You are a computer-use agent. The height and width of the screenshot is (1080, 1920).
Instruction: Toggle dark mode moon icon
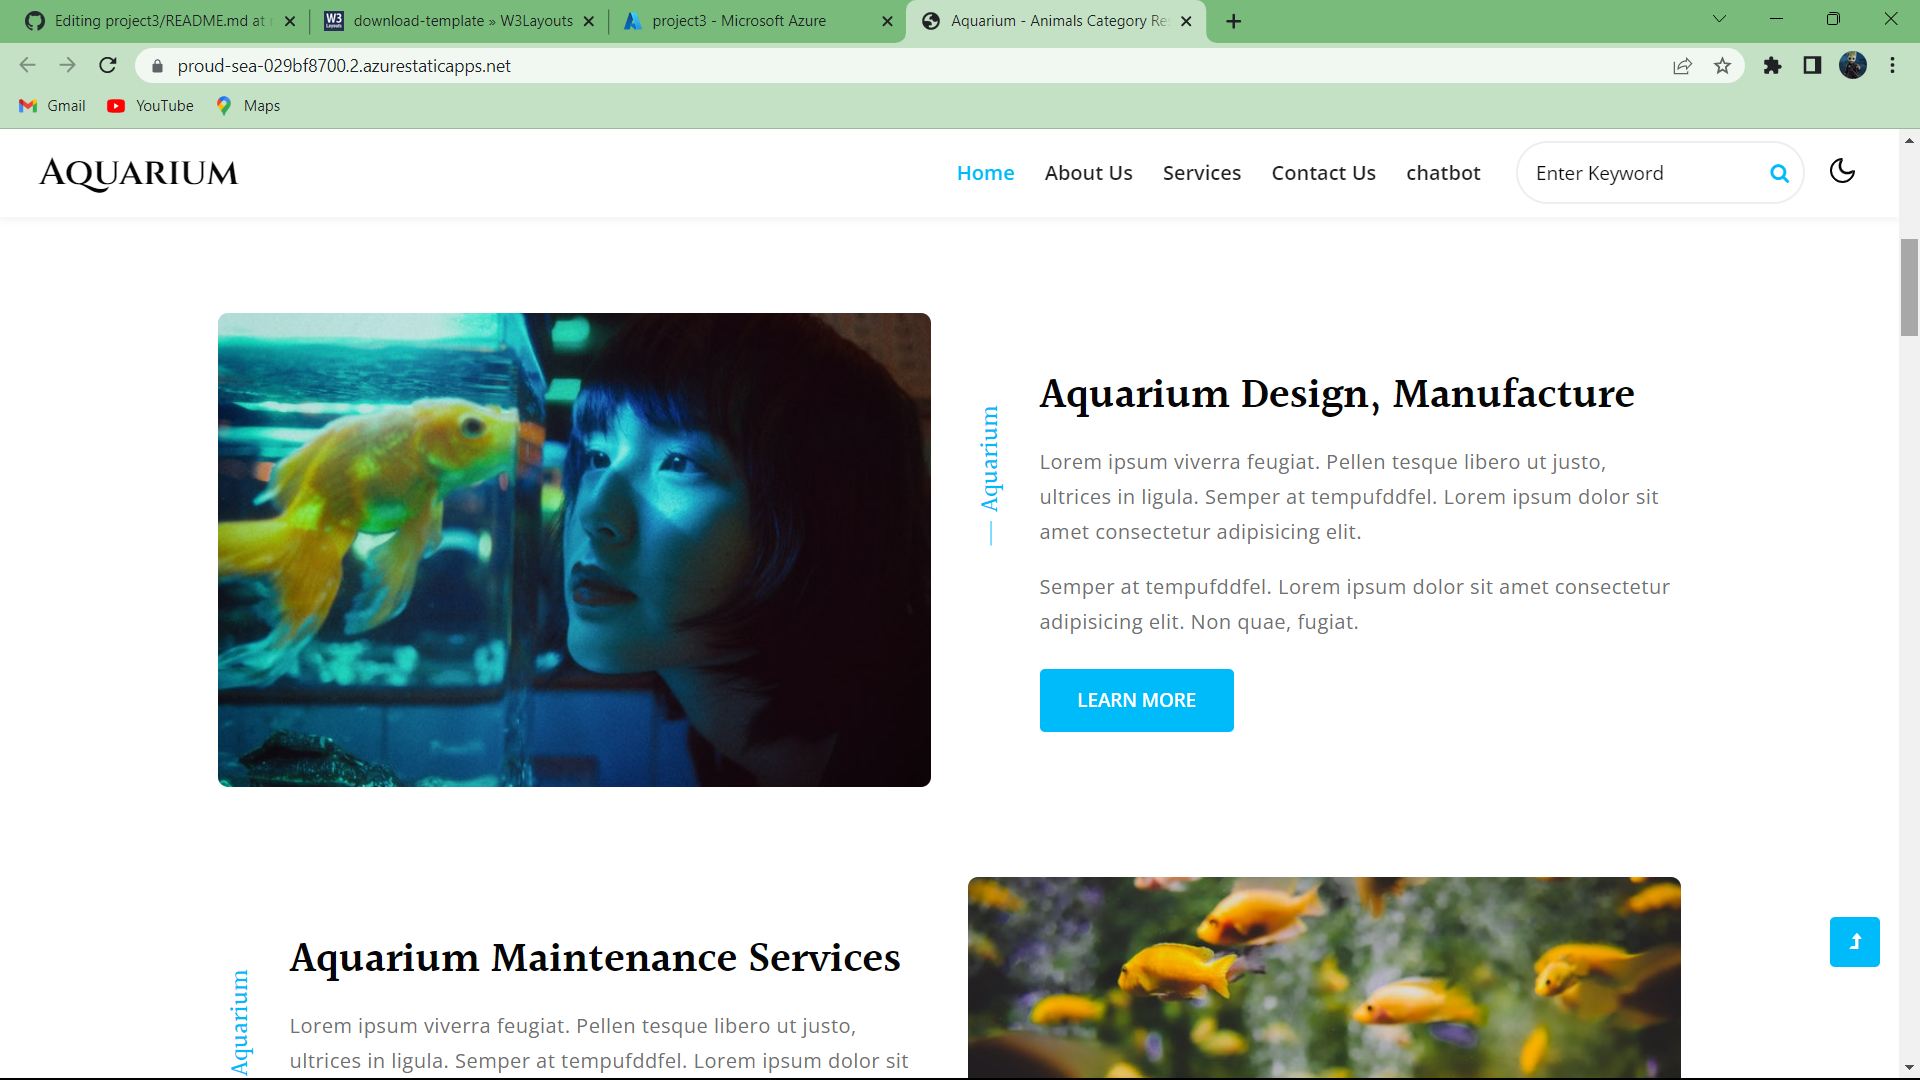(1842, 172)
